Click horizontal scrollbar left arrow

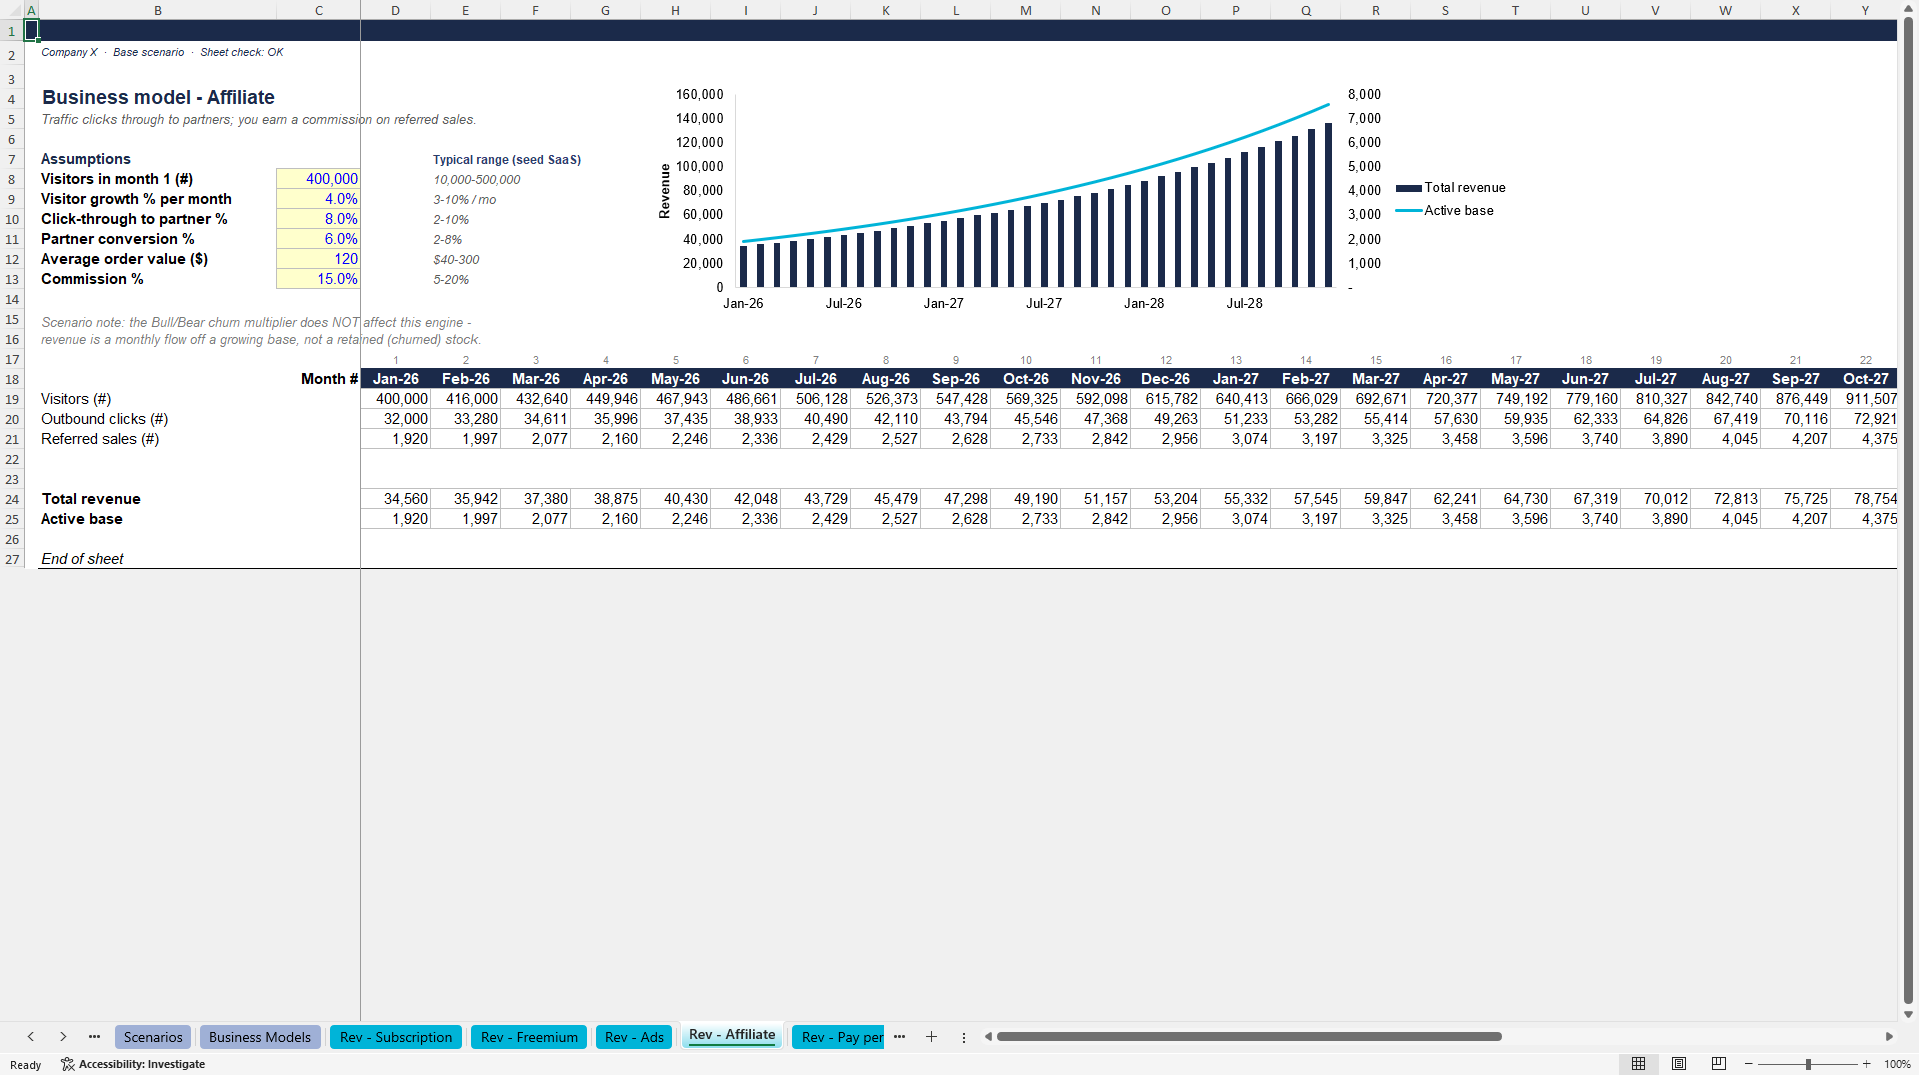(x=988, y=1037)
